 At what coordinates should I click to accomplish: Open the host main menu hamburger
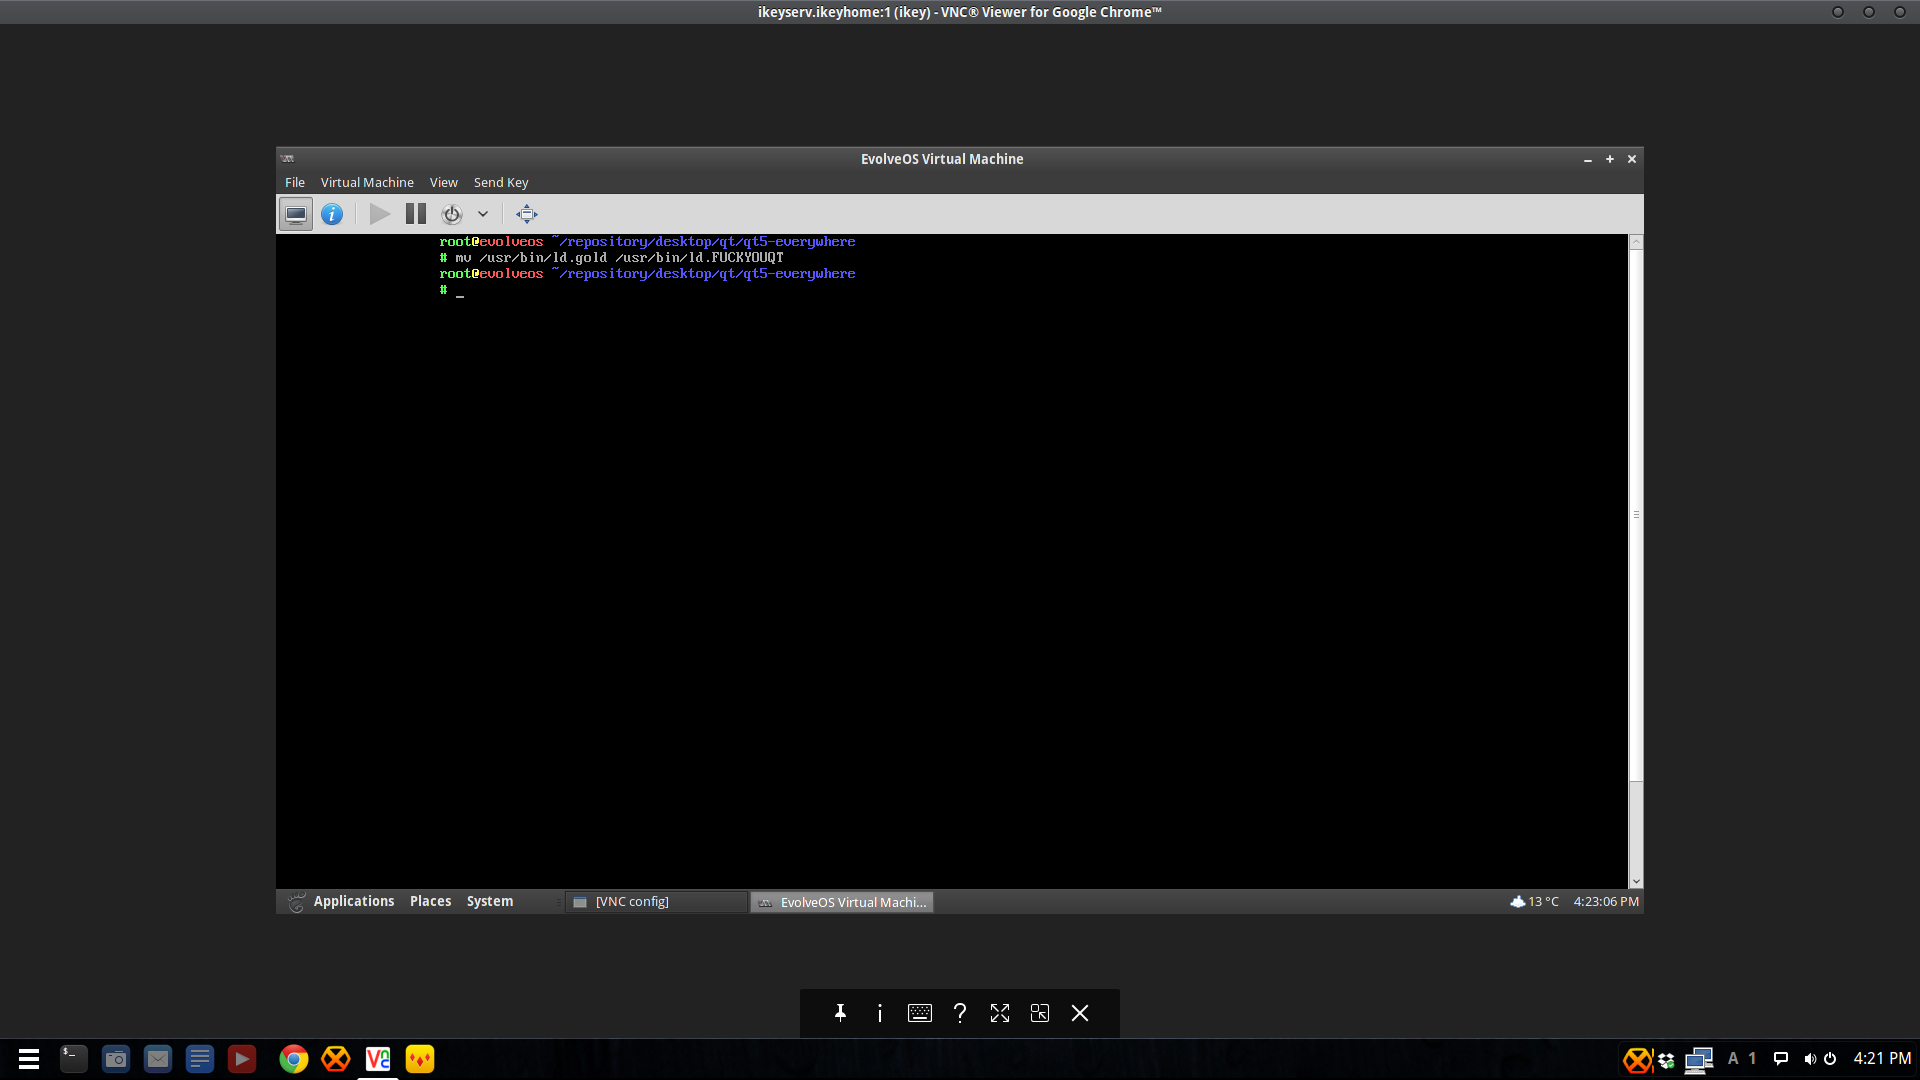coord(29,1059)
